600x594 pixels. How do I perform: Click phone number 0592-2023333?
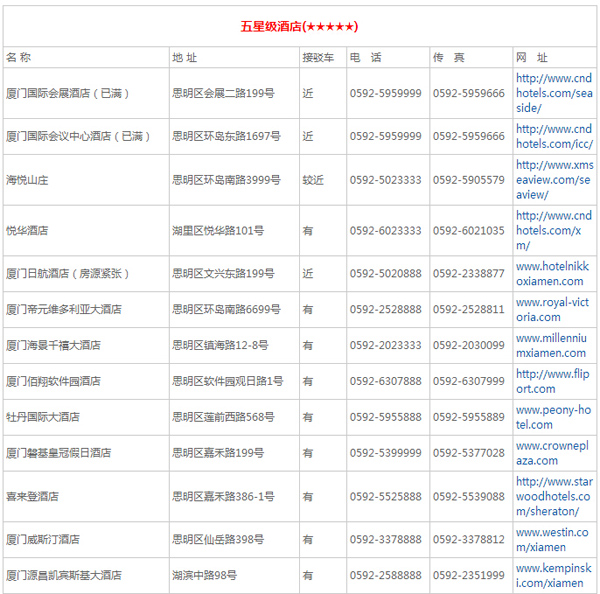[x=385, y=345]
